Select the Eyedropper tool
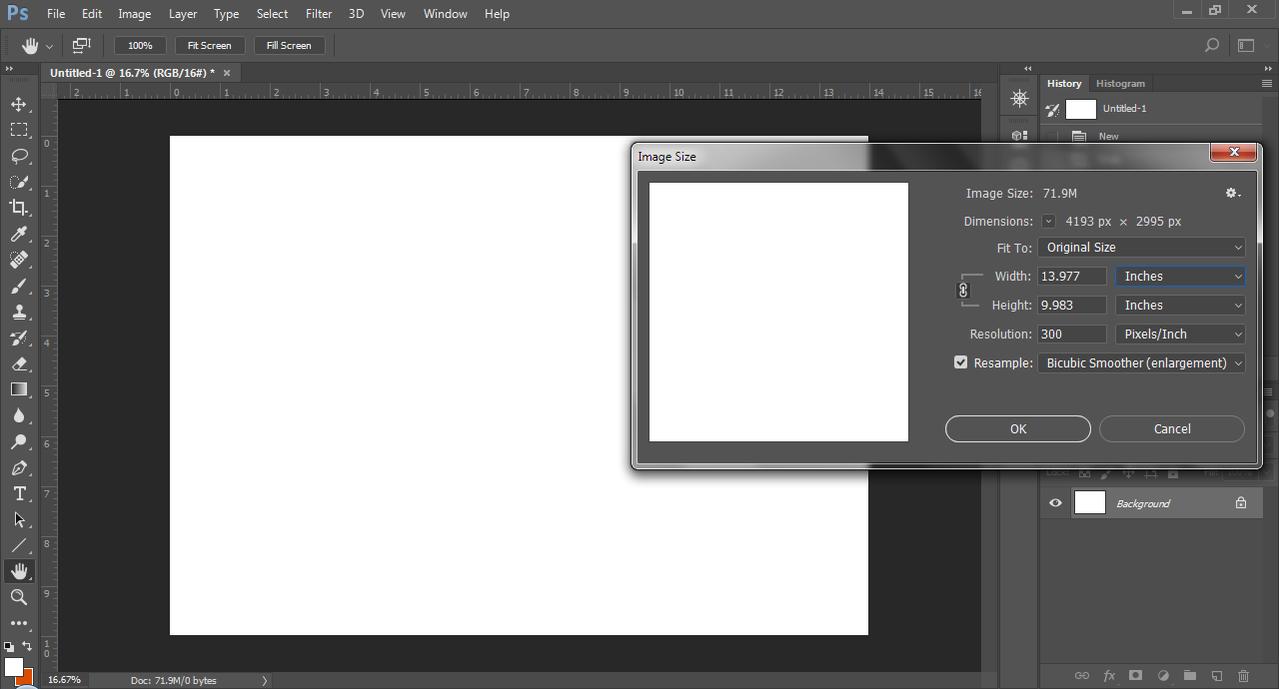The height and width of the screenshot is (689, 1279). 19,234
